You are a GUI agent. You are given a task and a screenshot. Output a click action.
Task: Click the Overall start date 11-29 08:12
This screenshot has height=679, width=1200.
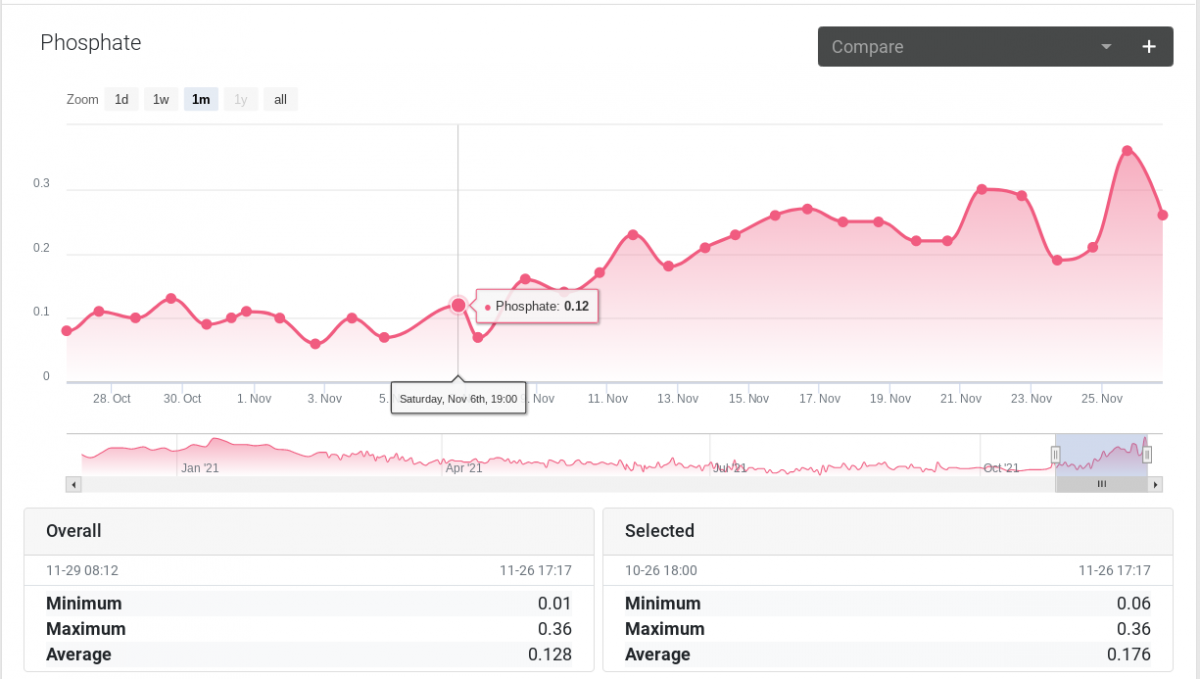82,571
